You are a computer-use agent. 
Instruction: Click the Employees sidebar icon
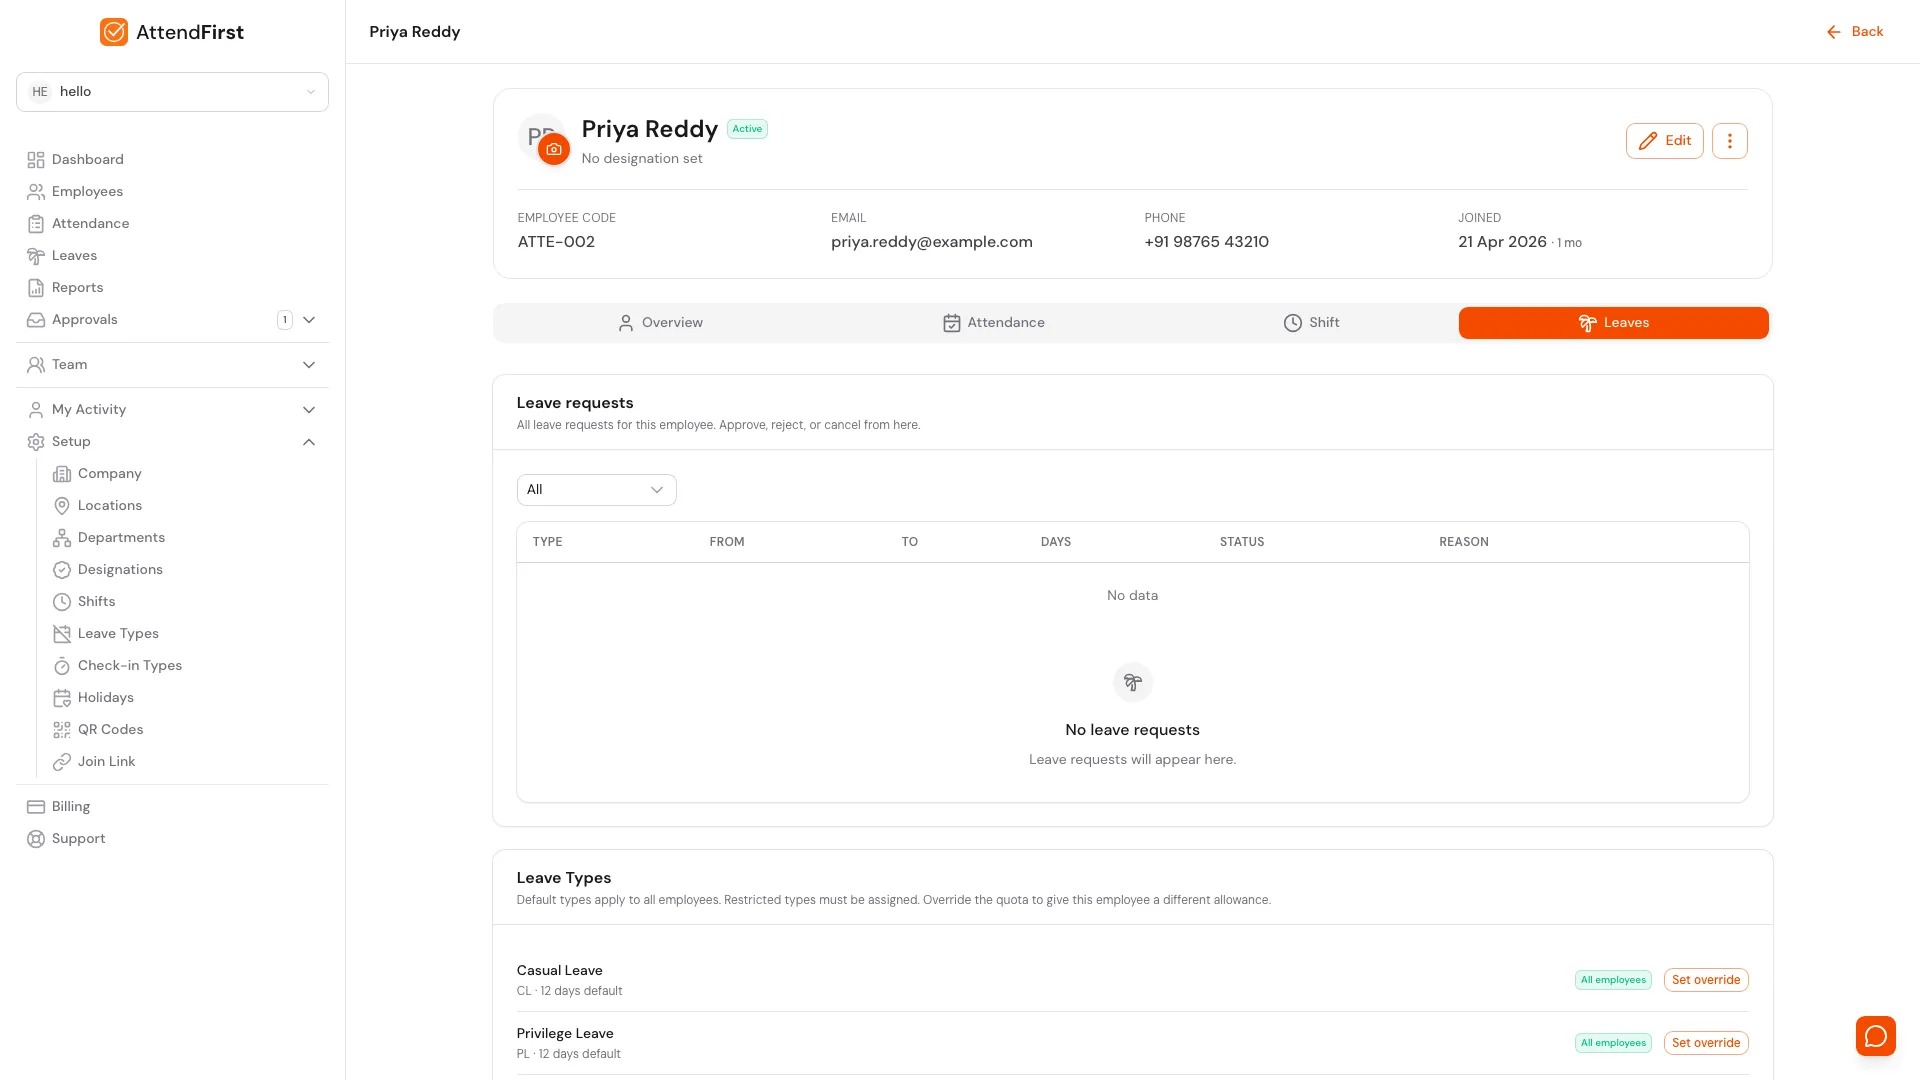[36, 192]
